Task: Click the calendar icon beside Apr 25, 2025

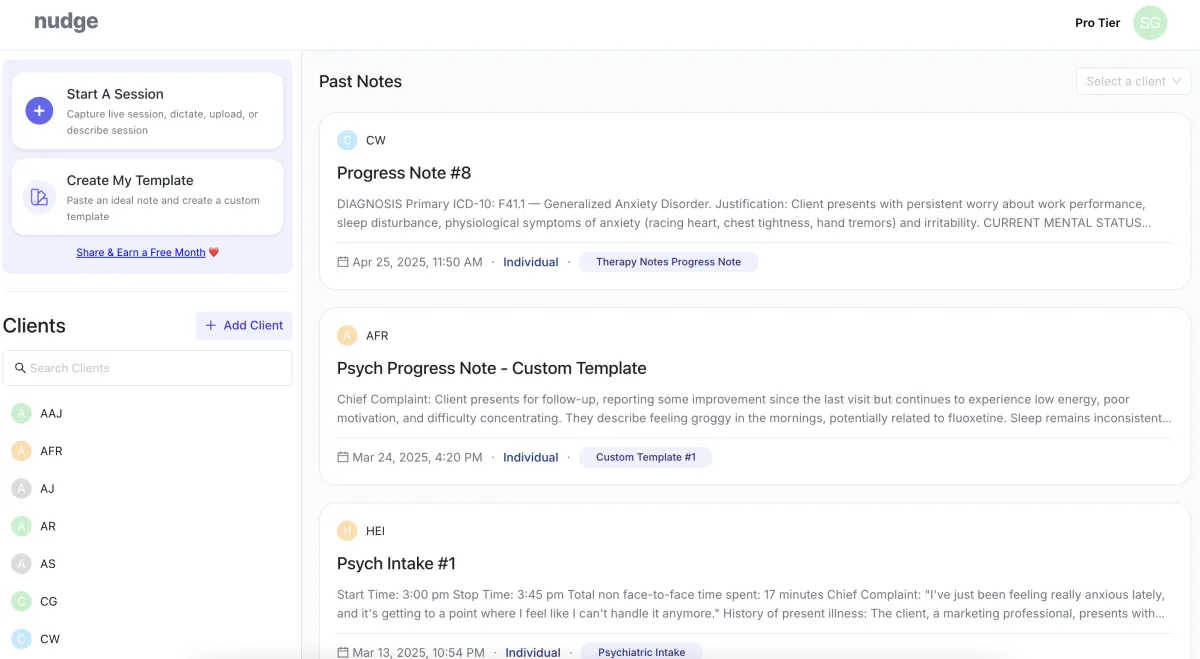Action: [x=343, y=262]
